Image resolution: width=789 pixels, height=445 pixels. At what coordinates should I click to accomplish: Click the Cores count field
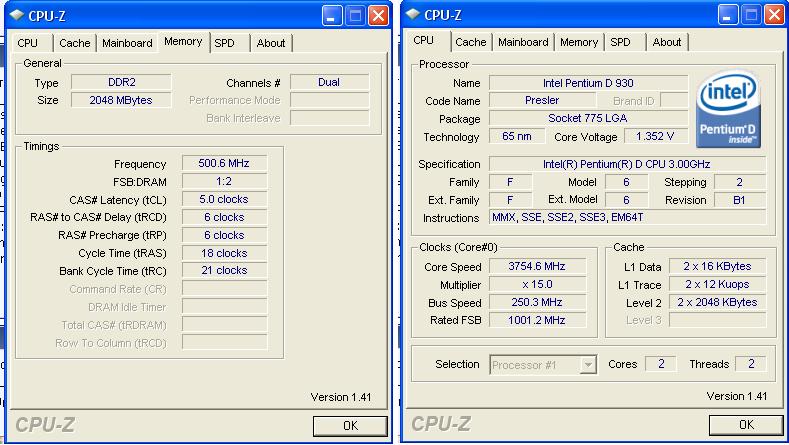pos(661,364)
